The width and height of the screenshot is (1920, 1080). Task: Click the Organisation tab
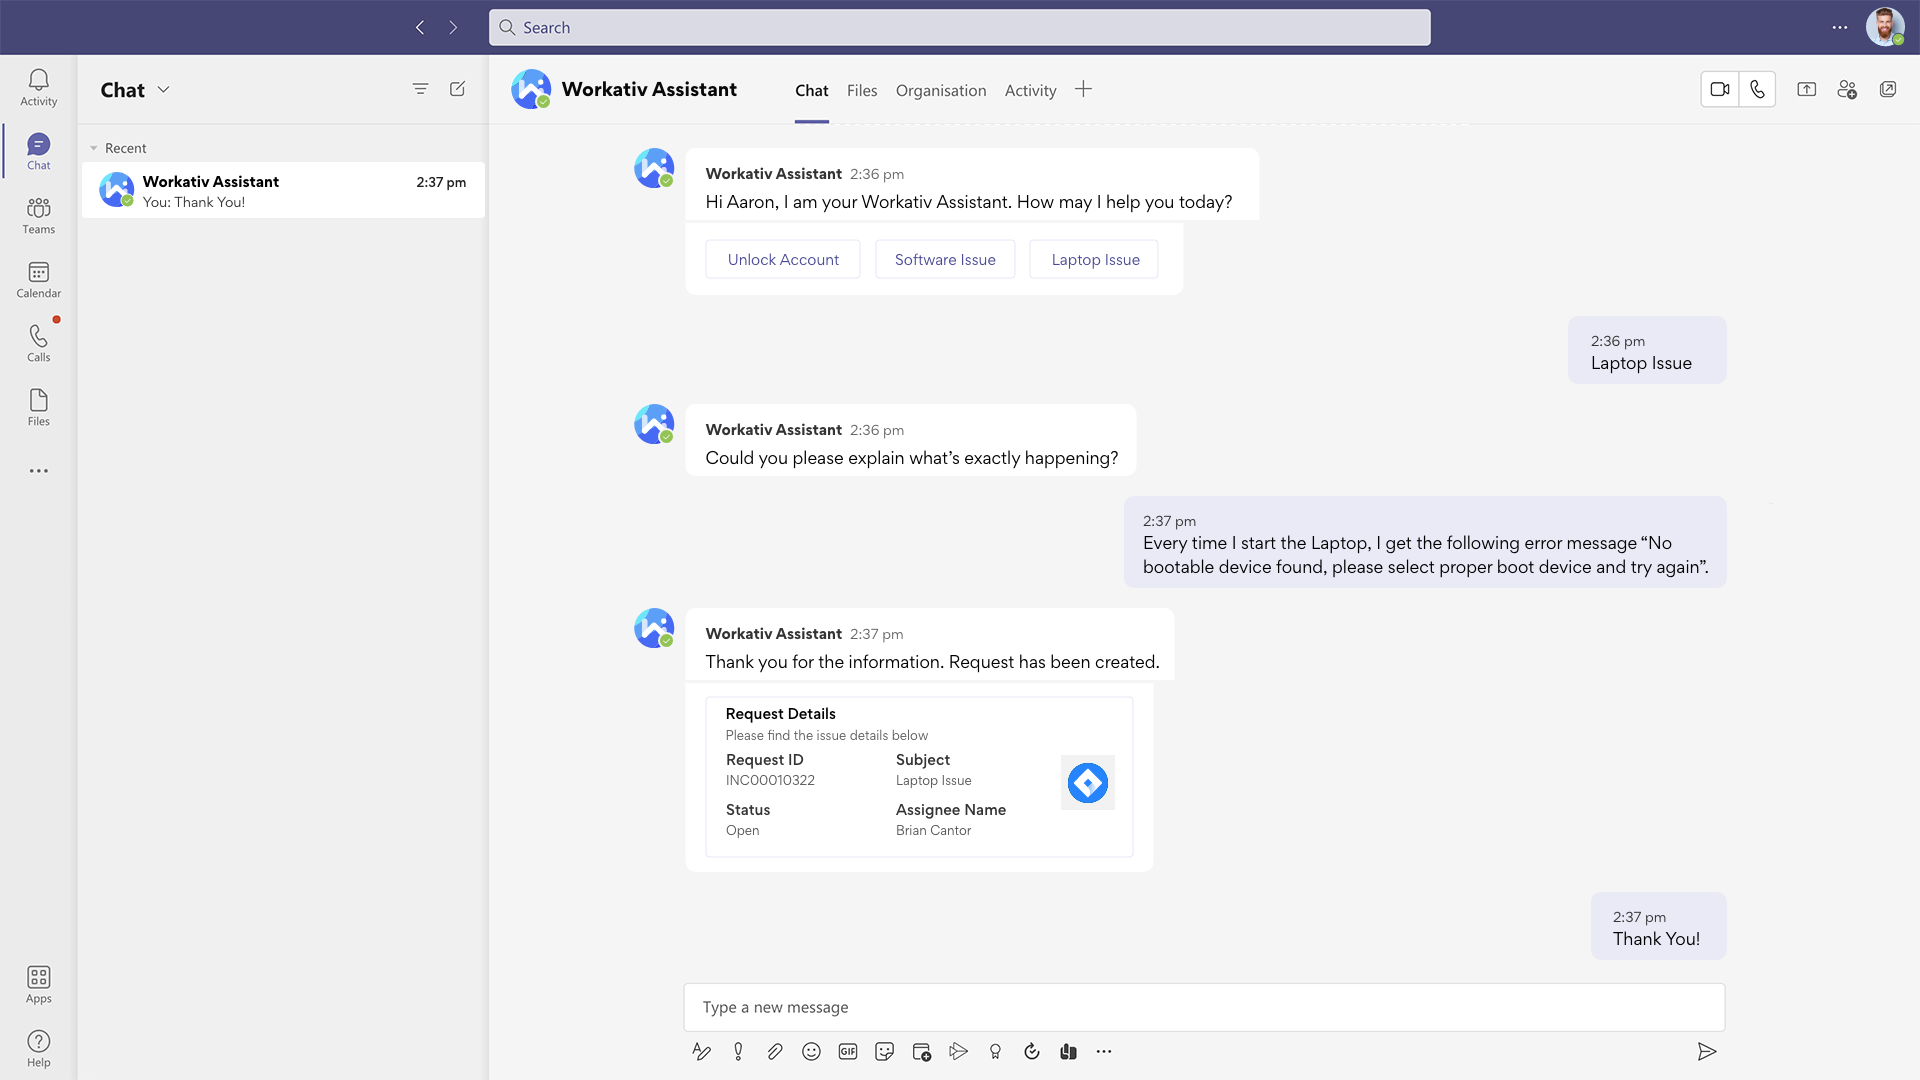[x=940, y=90]
